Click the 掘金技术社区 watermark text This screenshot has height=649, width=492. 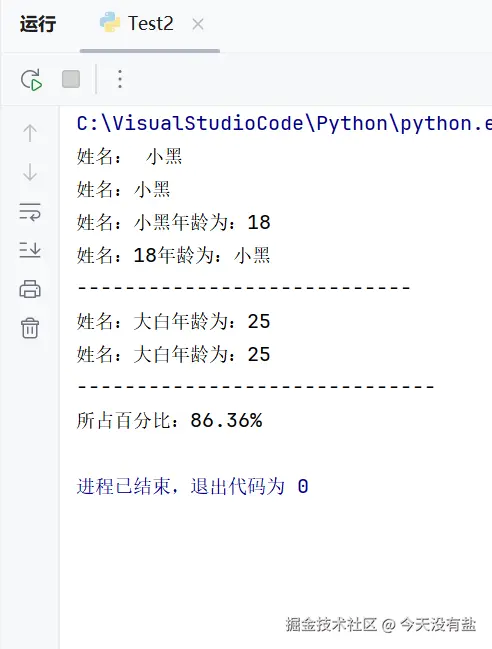pyautogui.click(x=331, y=625)
